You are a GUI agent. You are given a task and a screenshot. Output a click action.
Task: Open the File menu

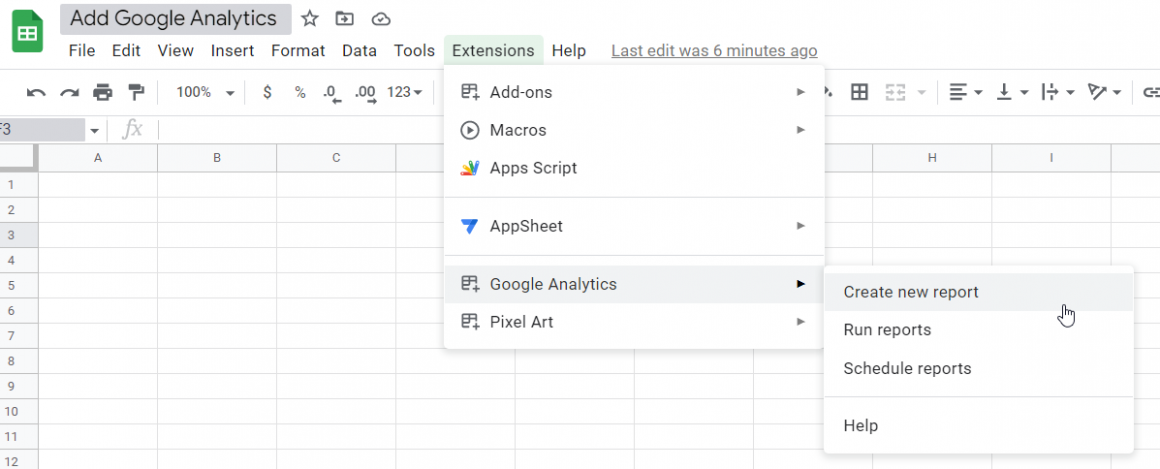(x=82, y=51)
